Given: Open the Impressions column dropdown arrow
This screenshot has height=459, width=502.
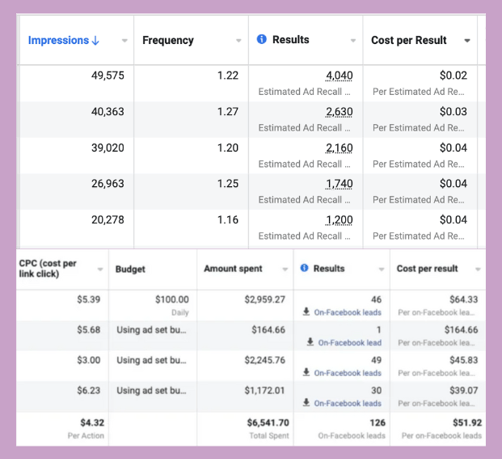Looking at the screenshot, I should 125,41.
